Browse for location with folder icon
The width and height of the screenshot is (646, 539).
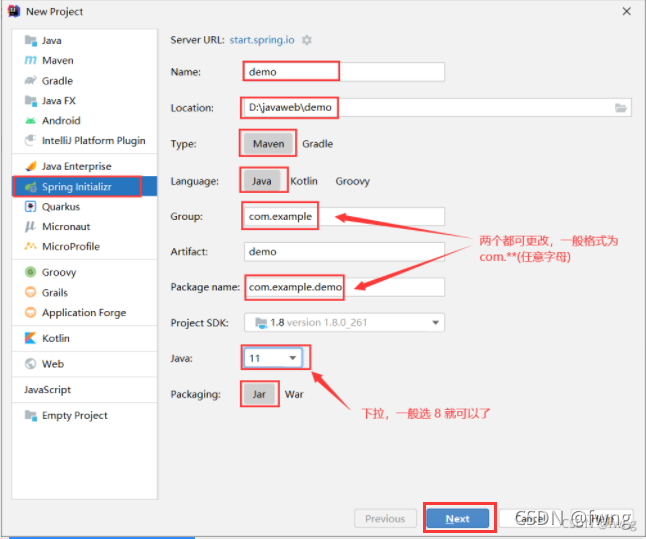point(620,108)
